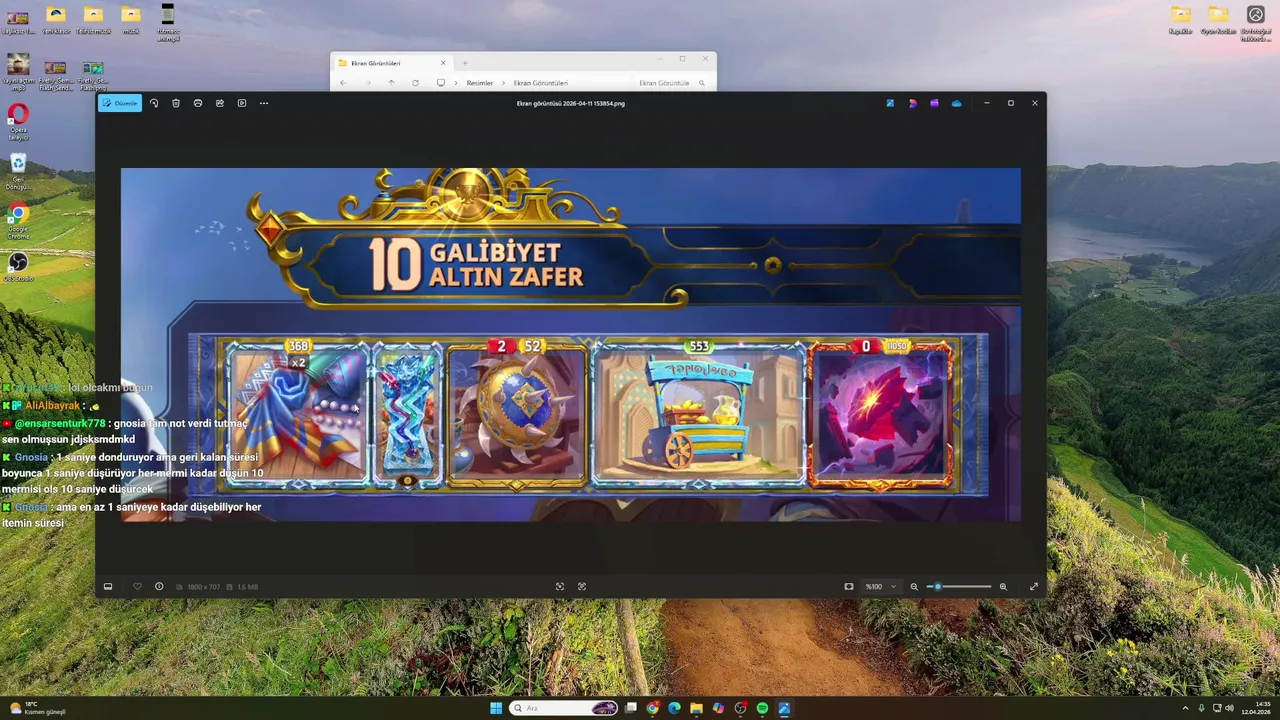Enter fullscreen with the expand arrows icon

(x=1033, y=587)
